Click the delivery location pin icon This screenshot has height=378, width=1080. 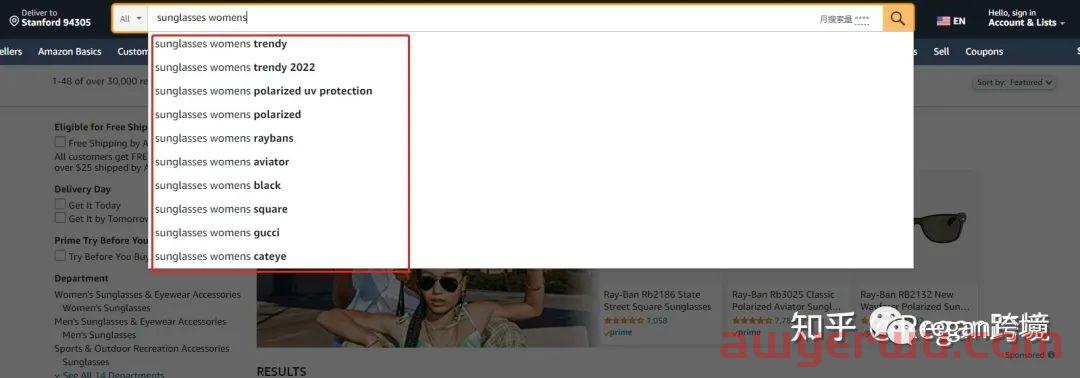click(x=14, y=21)
